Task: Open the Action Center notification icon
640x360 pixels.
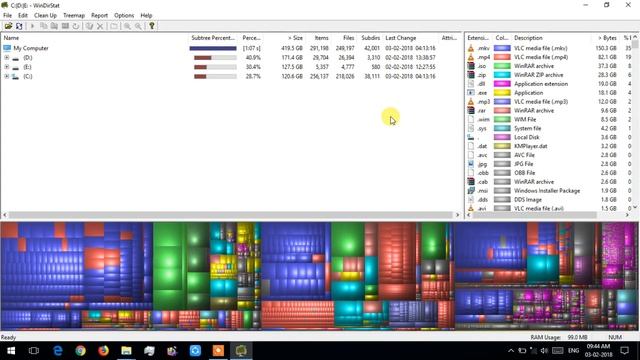Action: pyautogui.click(x=624, y=351)
